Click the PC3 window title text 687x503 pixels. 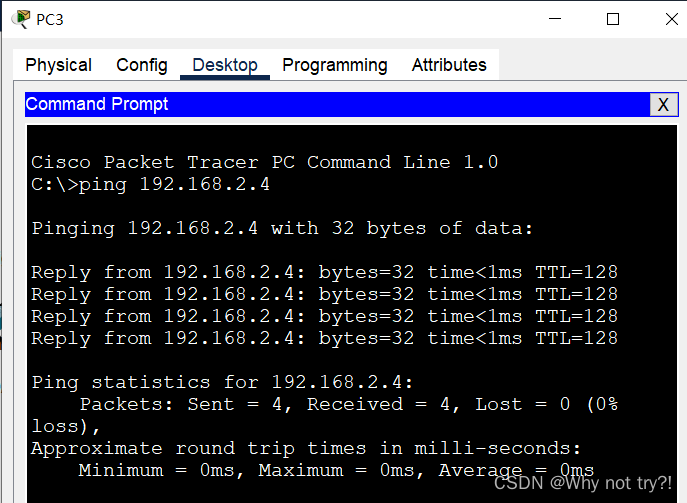click(x=50, y=20)
